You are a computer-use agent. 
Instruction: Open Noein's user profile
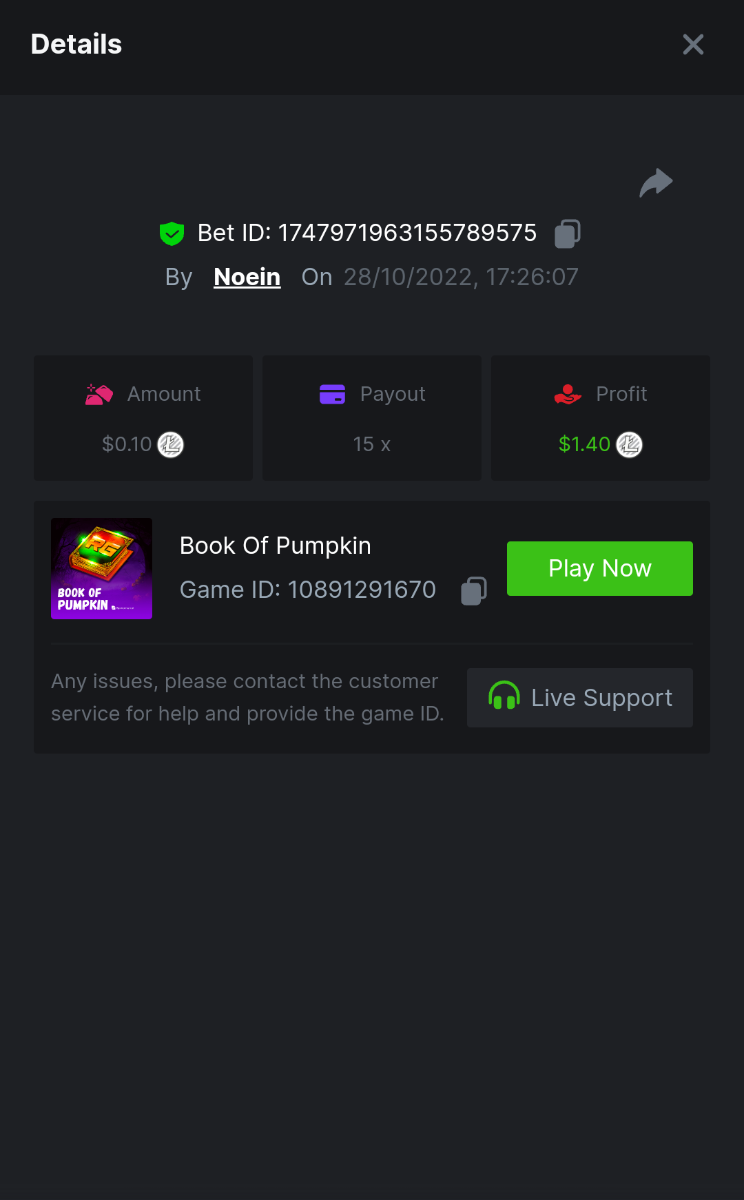point(247,277)
